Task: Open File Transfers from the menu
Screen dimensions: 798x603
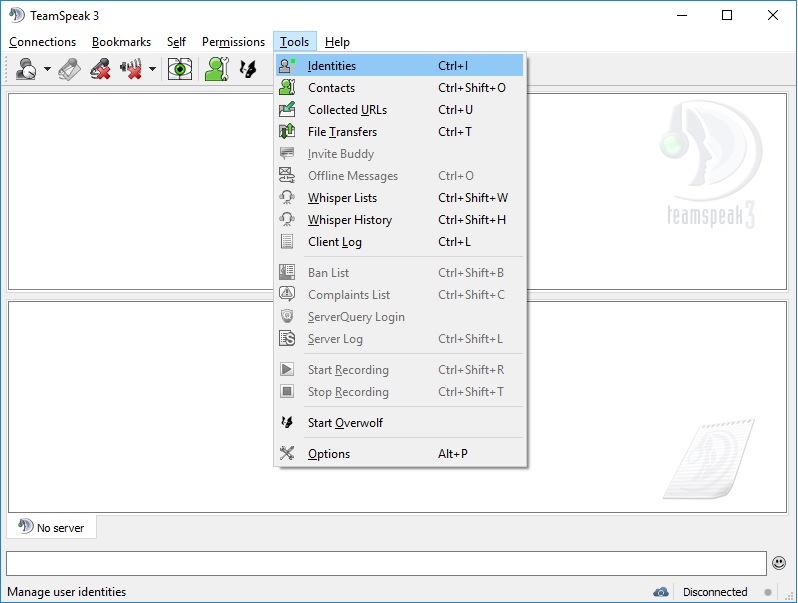Action: 342,132
